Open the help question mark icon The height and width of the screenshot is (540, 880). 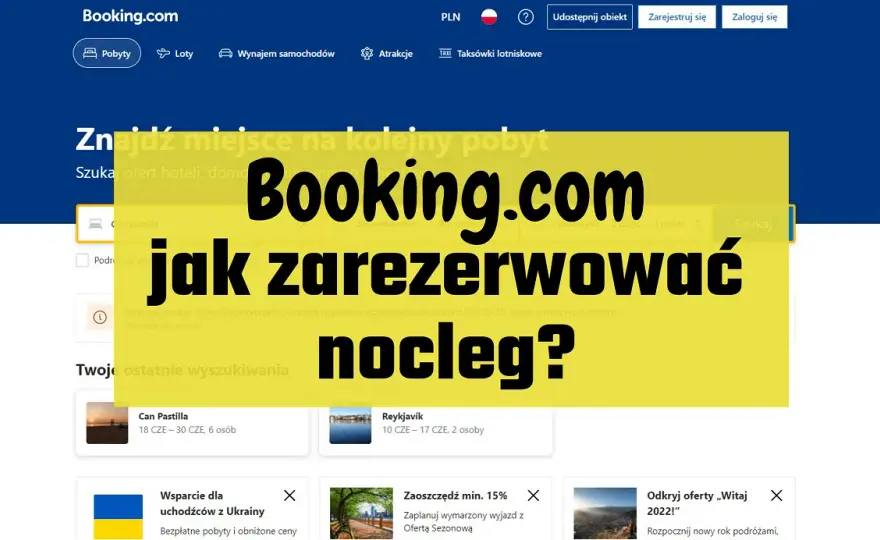click(x=525, y=17)
